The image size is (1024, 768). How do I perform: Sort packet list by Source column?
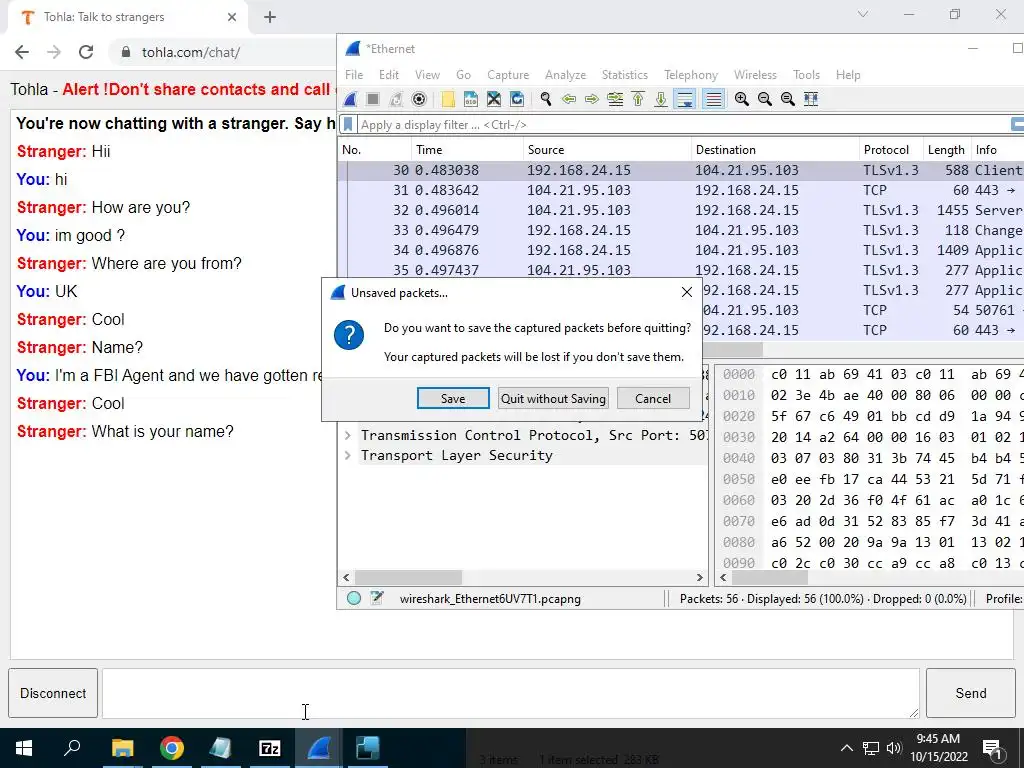[607, 150]
